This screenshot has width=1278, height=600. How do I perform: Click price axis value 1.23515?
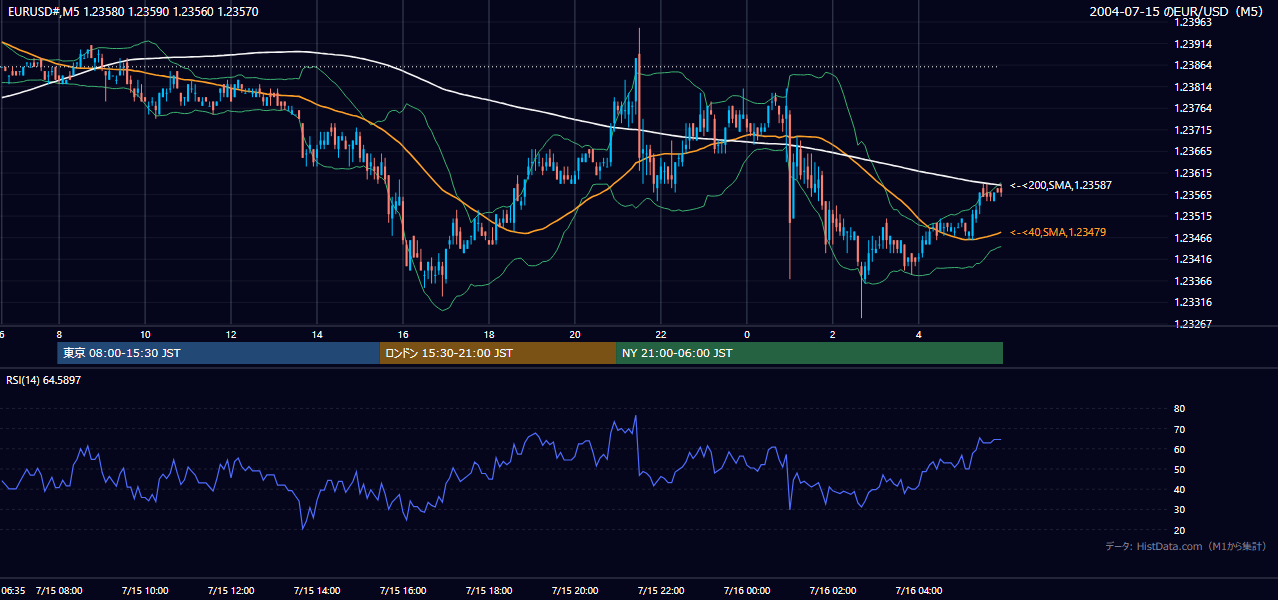click(x=1194, y=216)
